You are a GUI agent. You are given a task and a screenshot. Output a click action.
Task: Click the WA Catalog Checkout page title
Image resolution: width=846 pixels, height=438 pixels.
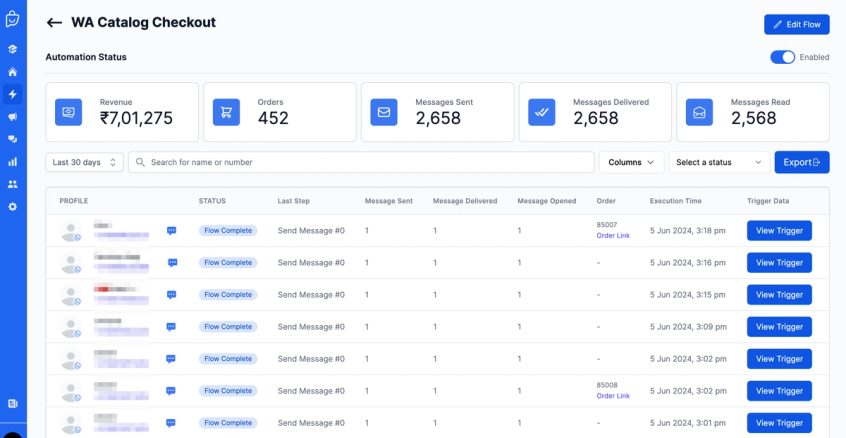pyautogui.click(x=144, y=23)
